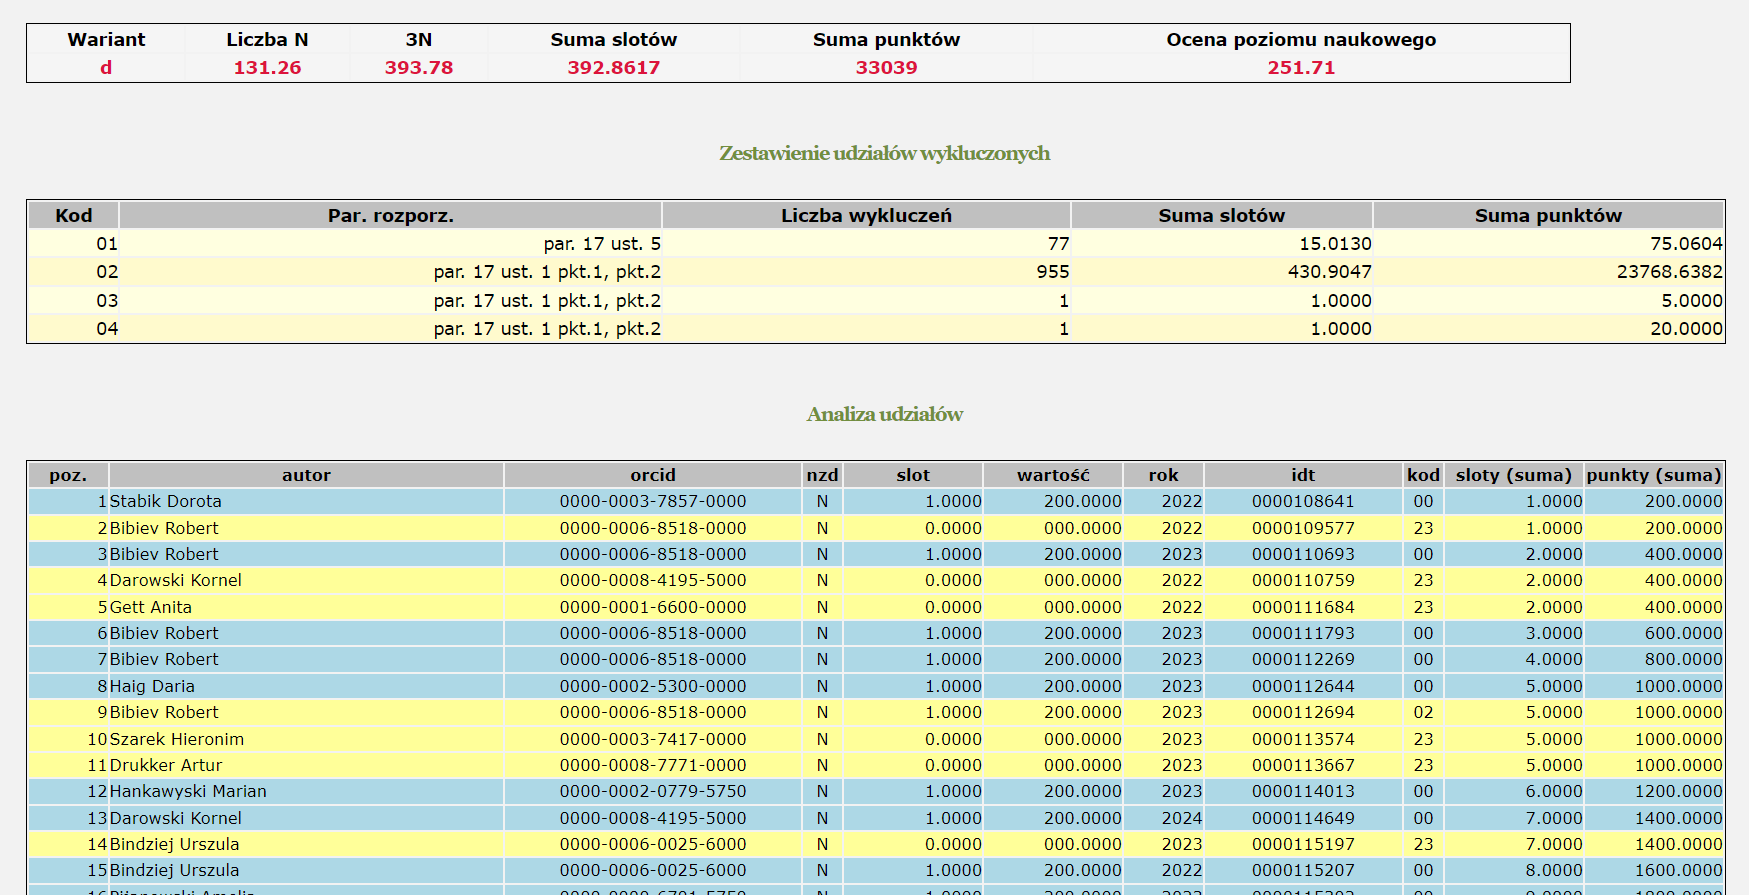Click the 'Liczba N' value 131.26

267,68
